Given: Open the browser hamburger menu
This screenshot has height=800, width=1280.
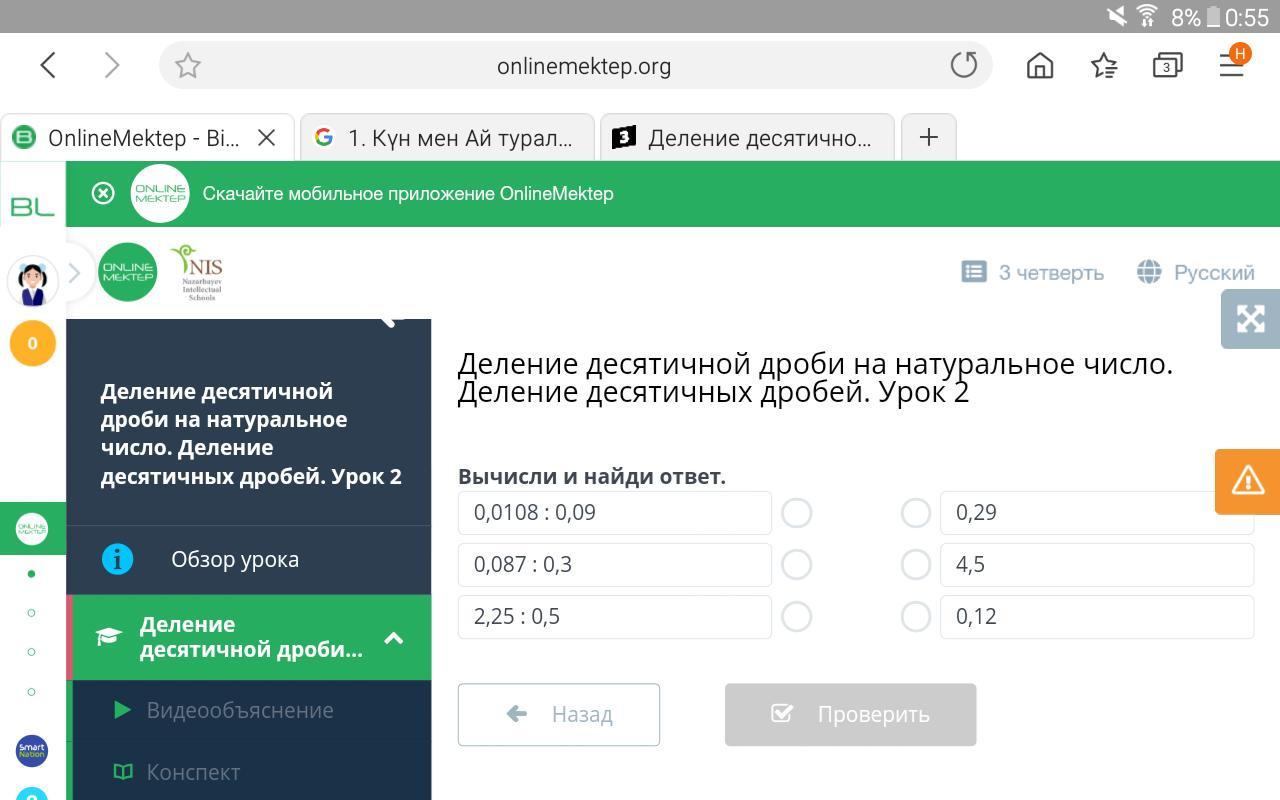Looking at the screenshot, I should coord(1231,66).
